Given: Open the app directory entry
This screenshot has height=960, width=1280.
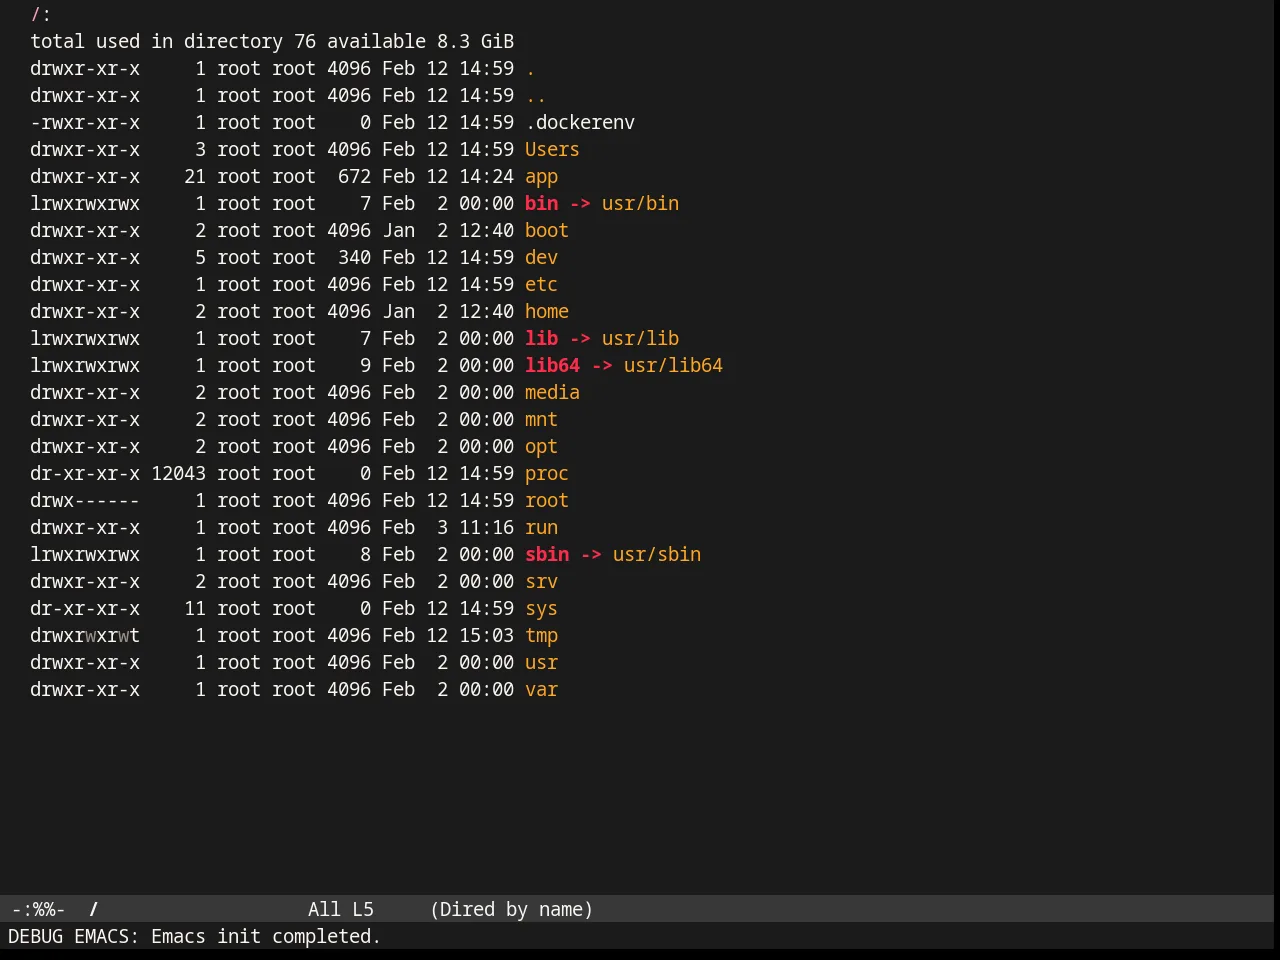Looking at the screenshot, I should (541, 176).
